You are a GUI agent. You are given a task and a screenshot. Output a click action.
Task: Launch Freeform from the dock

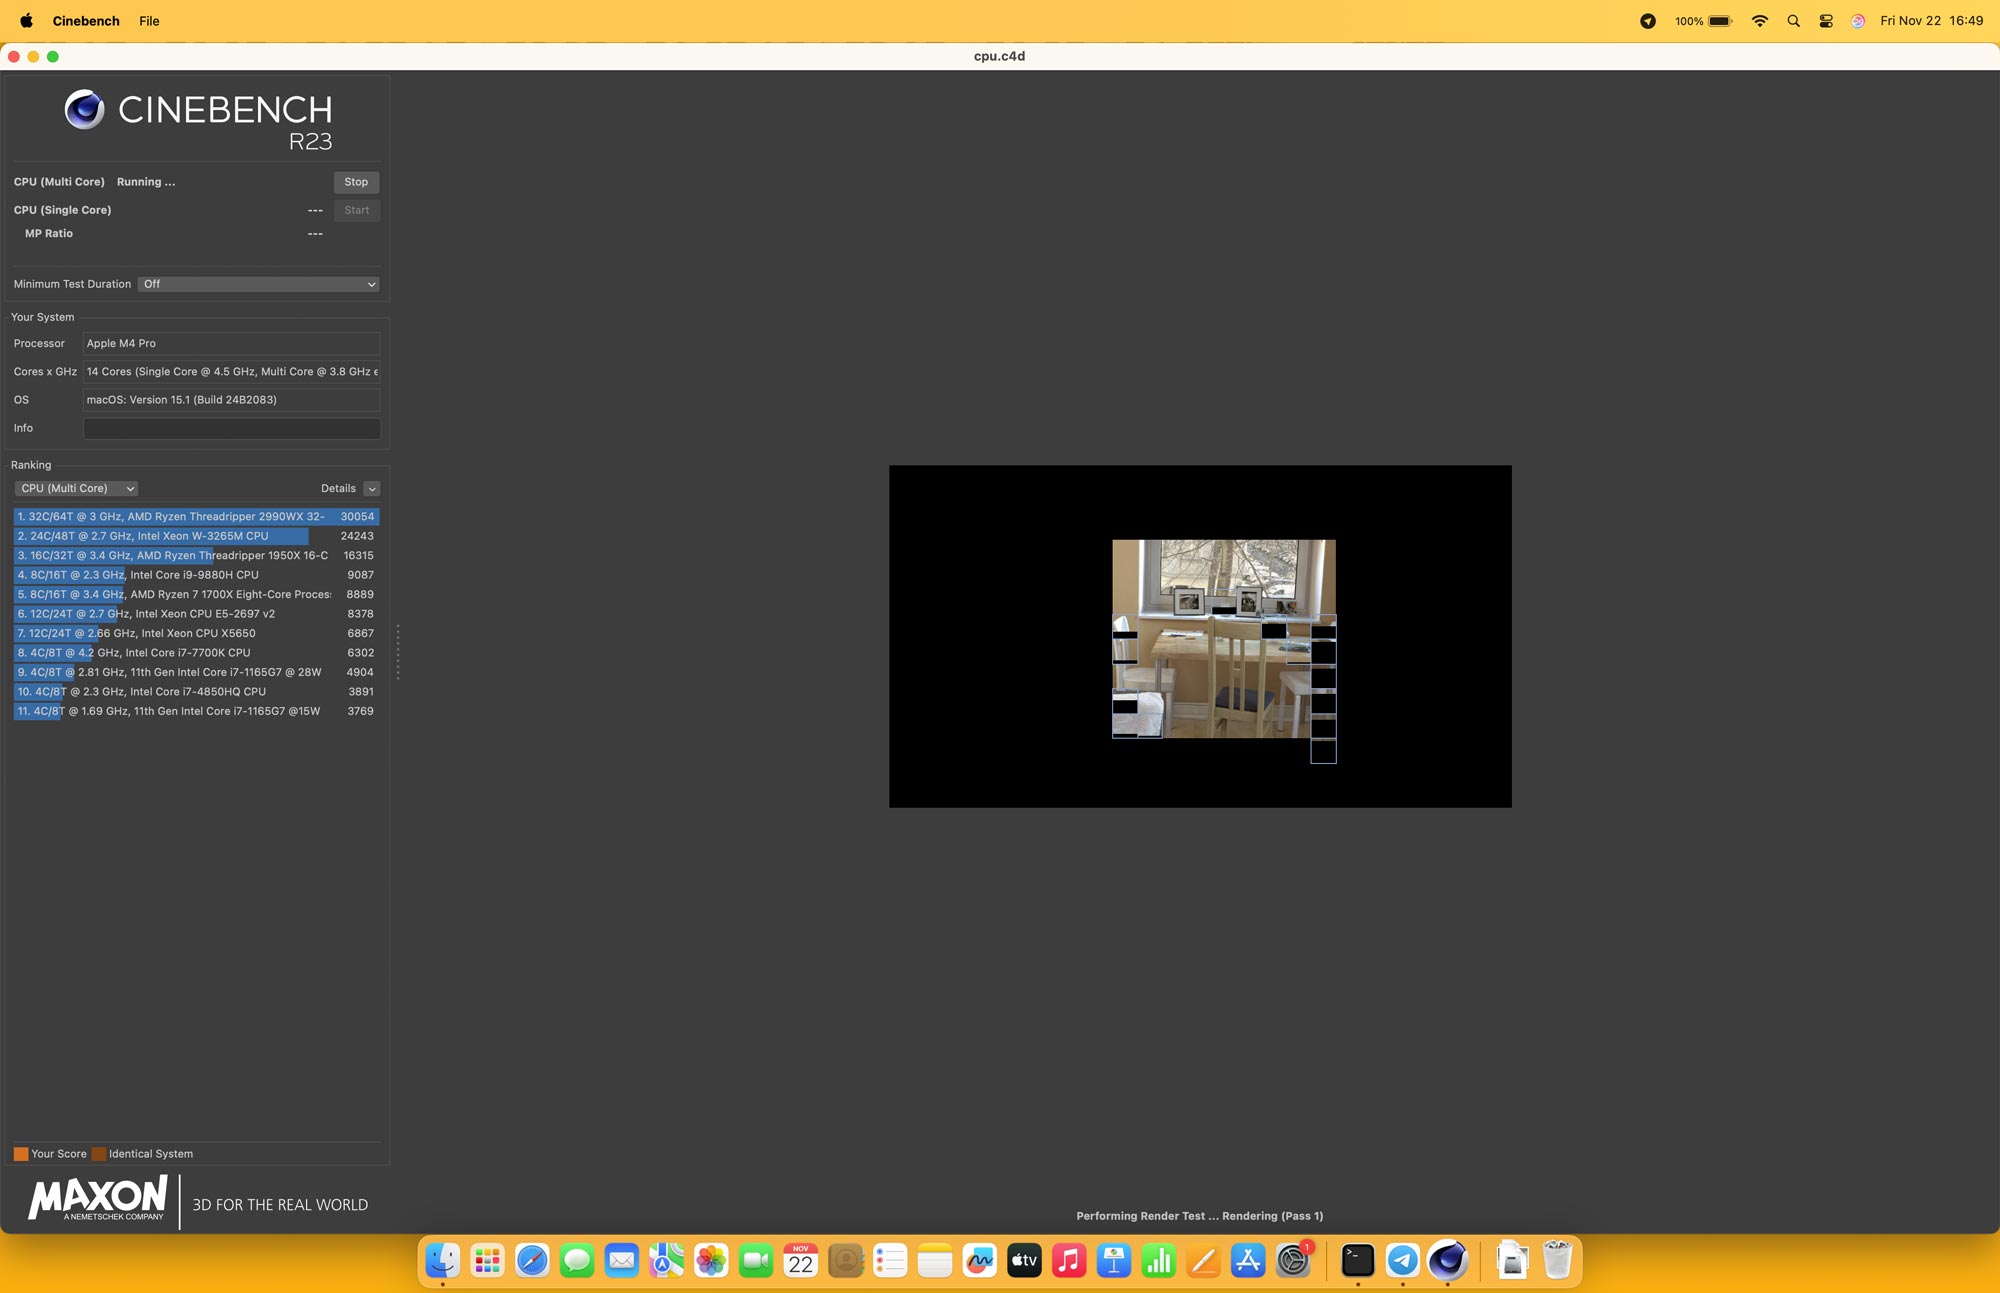(980, 1260)
